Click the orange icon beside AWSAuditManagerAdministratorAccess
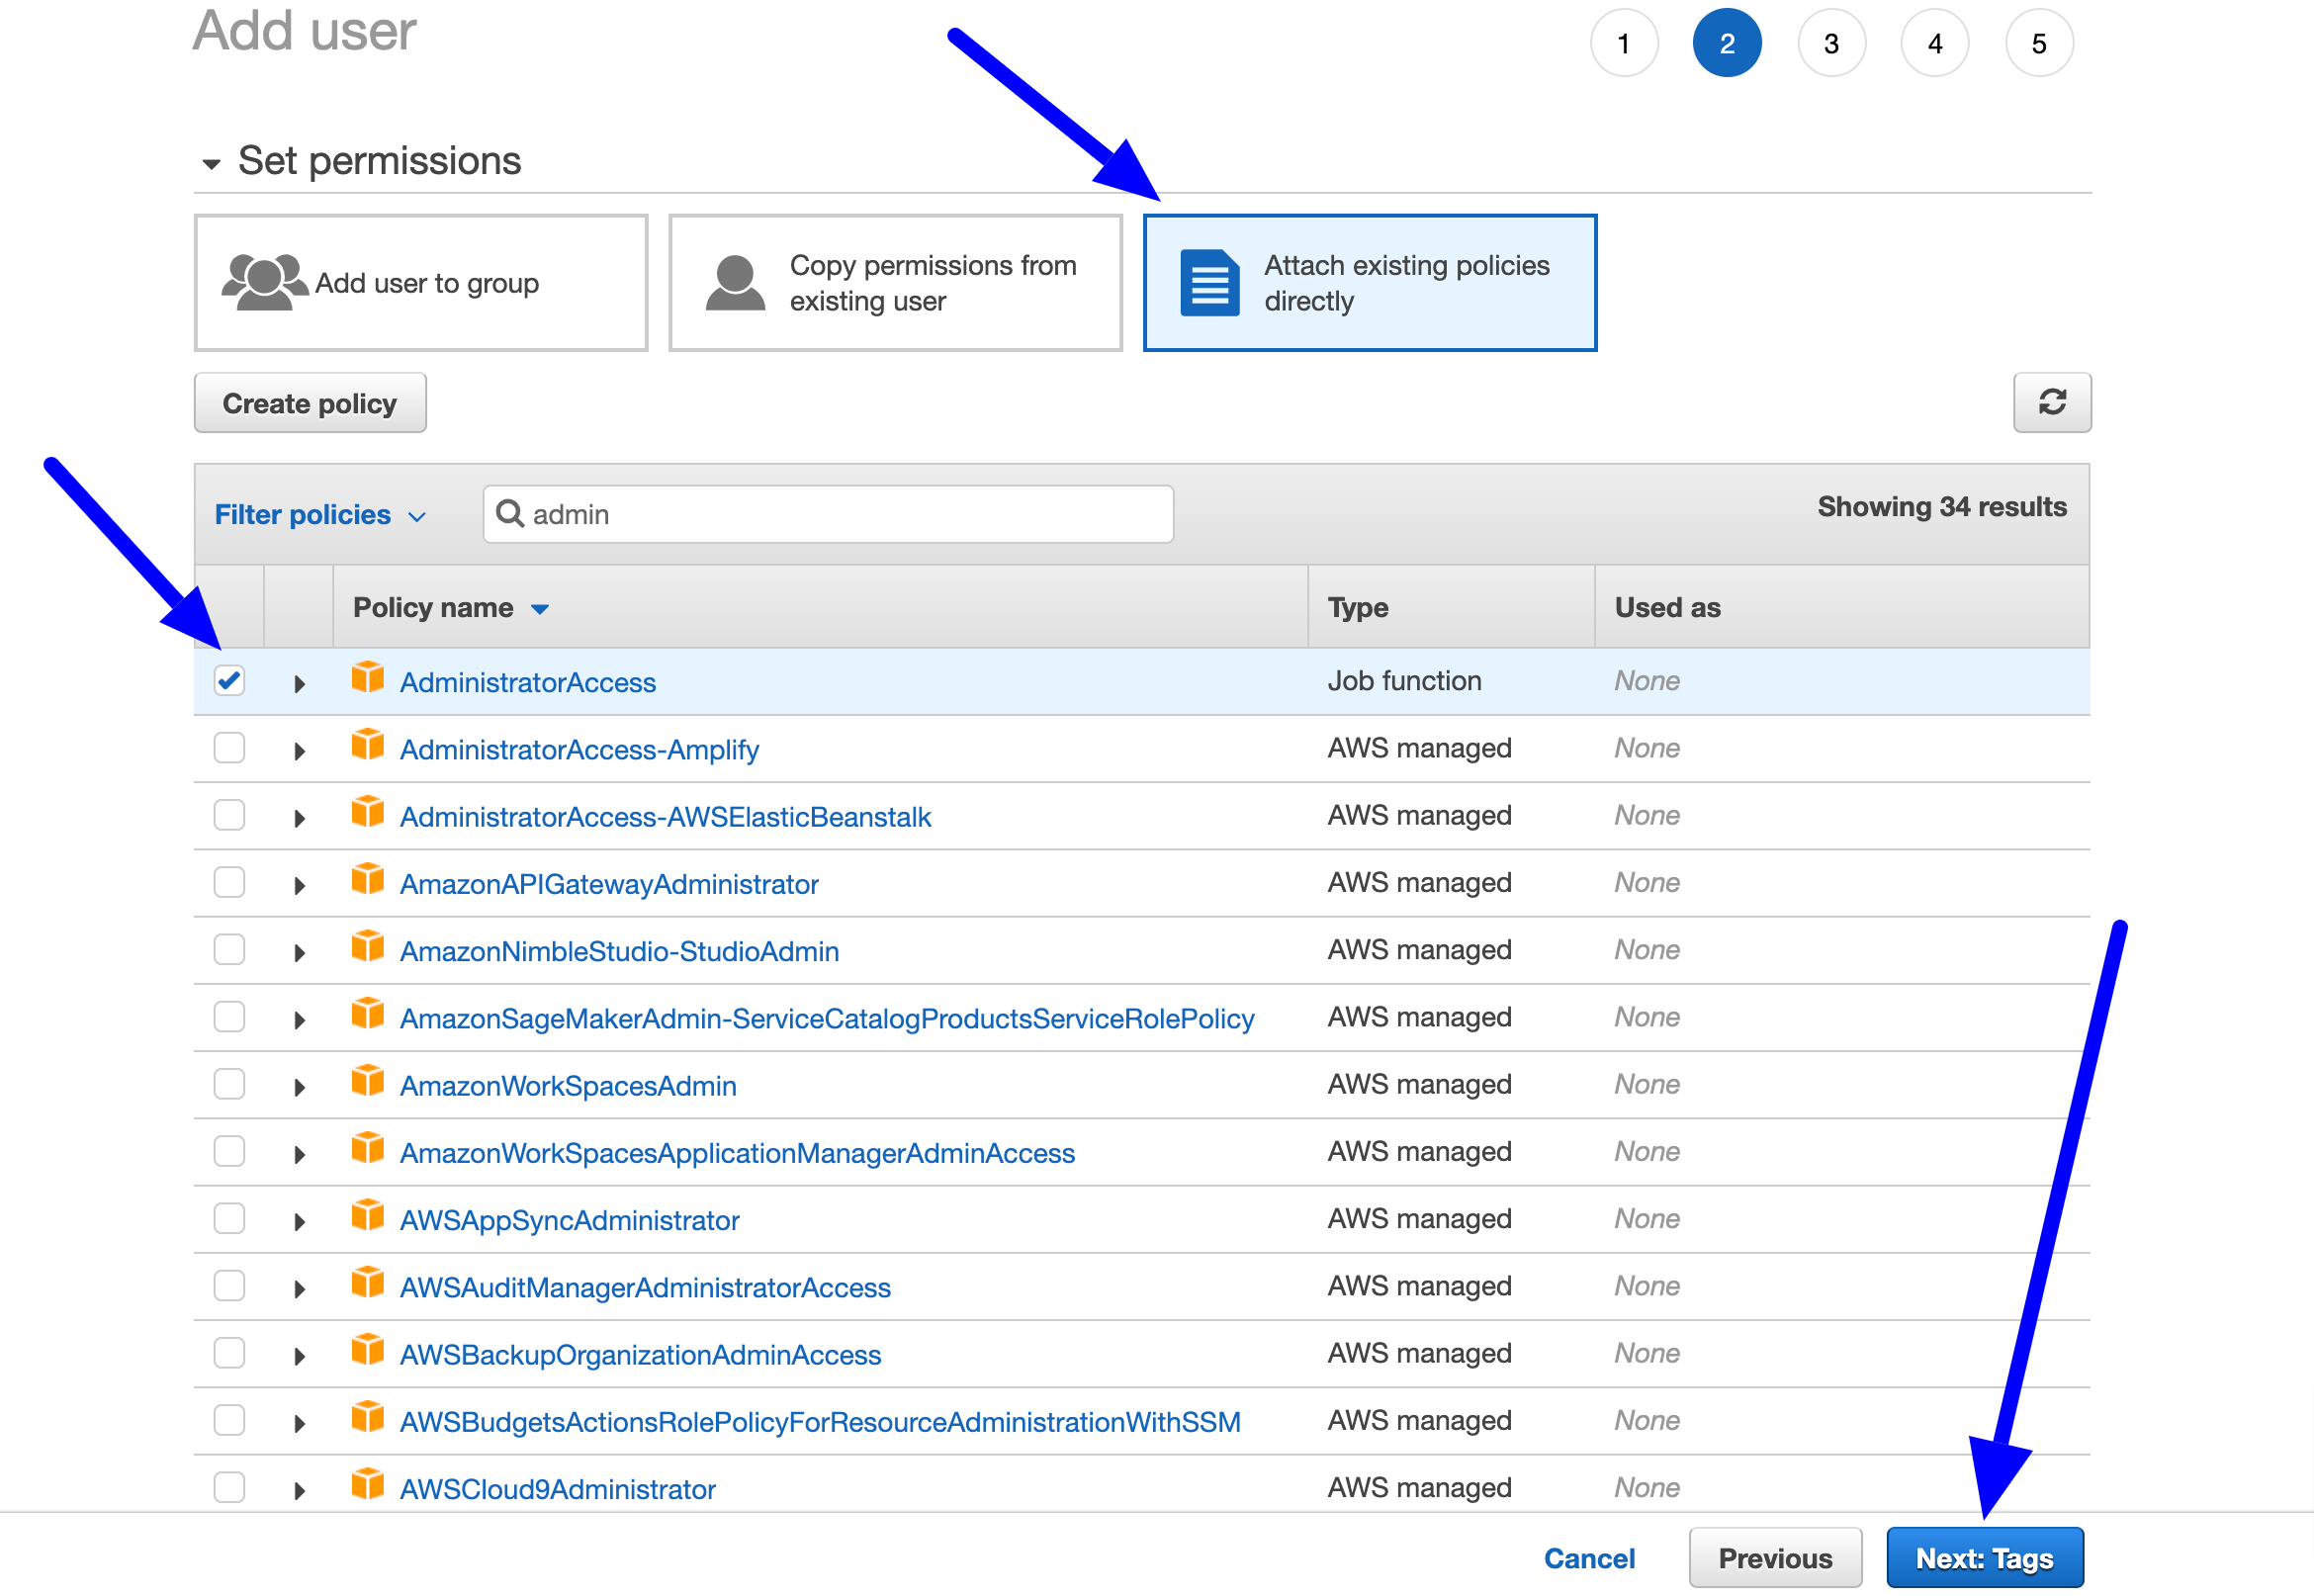 point(368,1282)
